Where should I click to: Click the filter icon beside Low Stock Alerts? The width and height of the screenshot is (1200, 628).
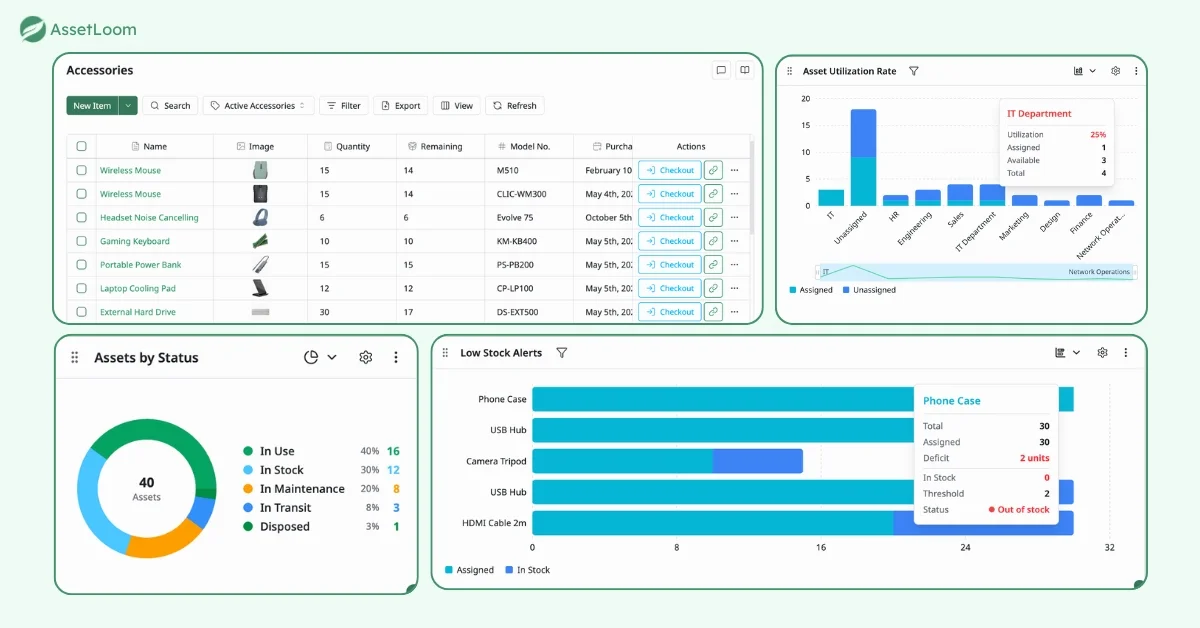[x=562, y=352]
